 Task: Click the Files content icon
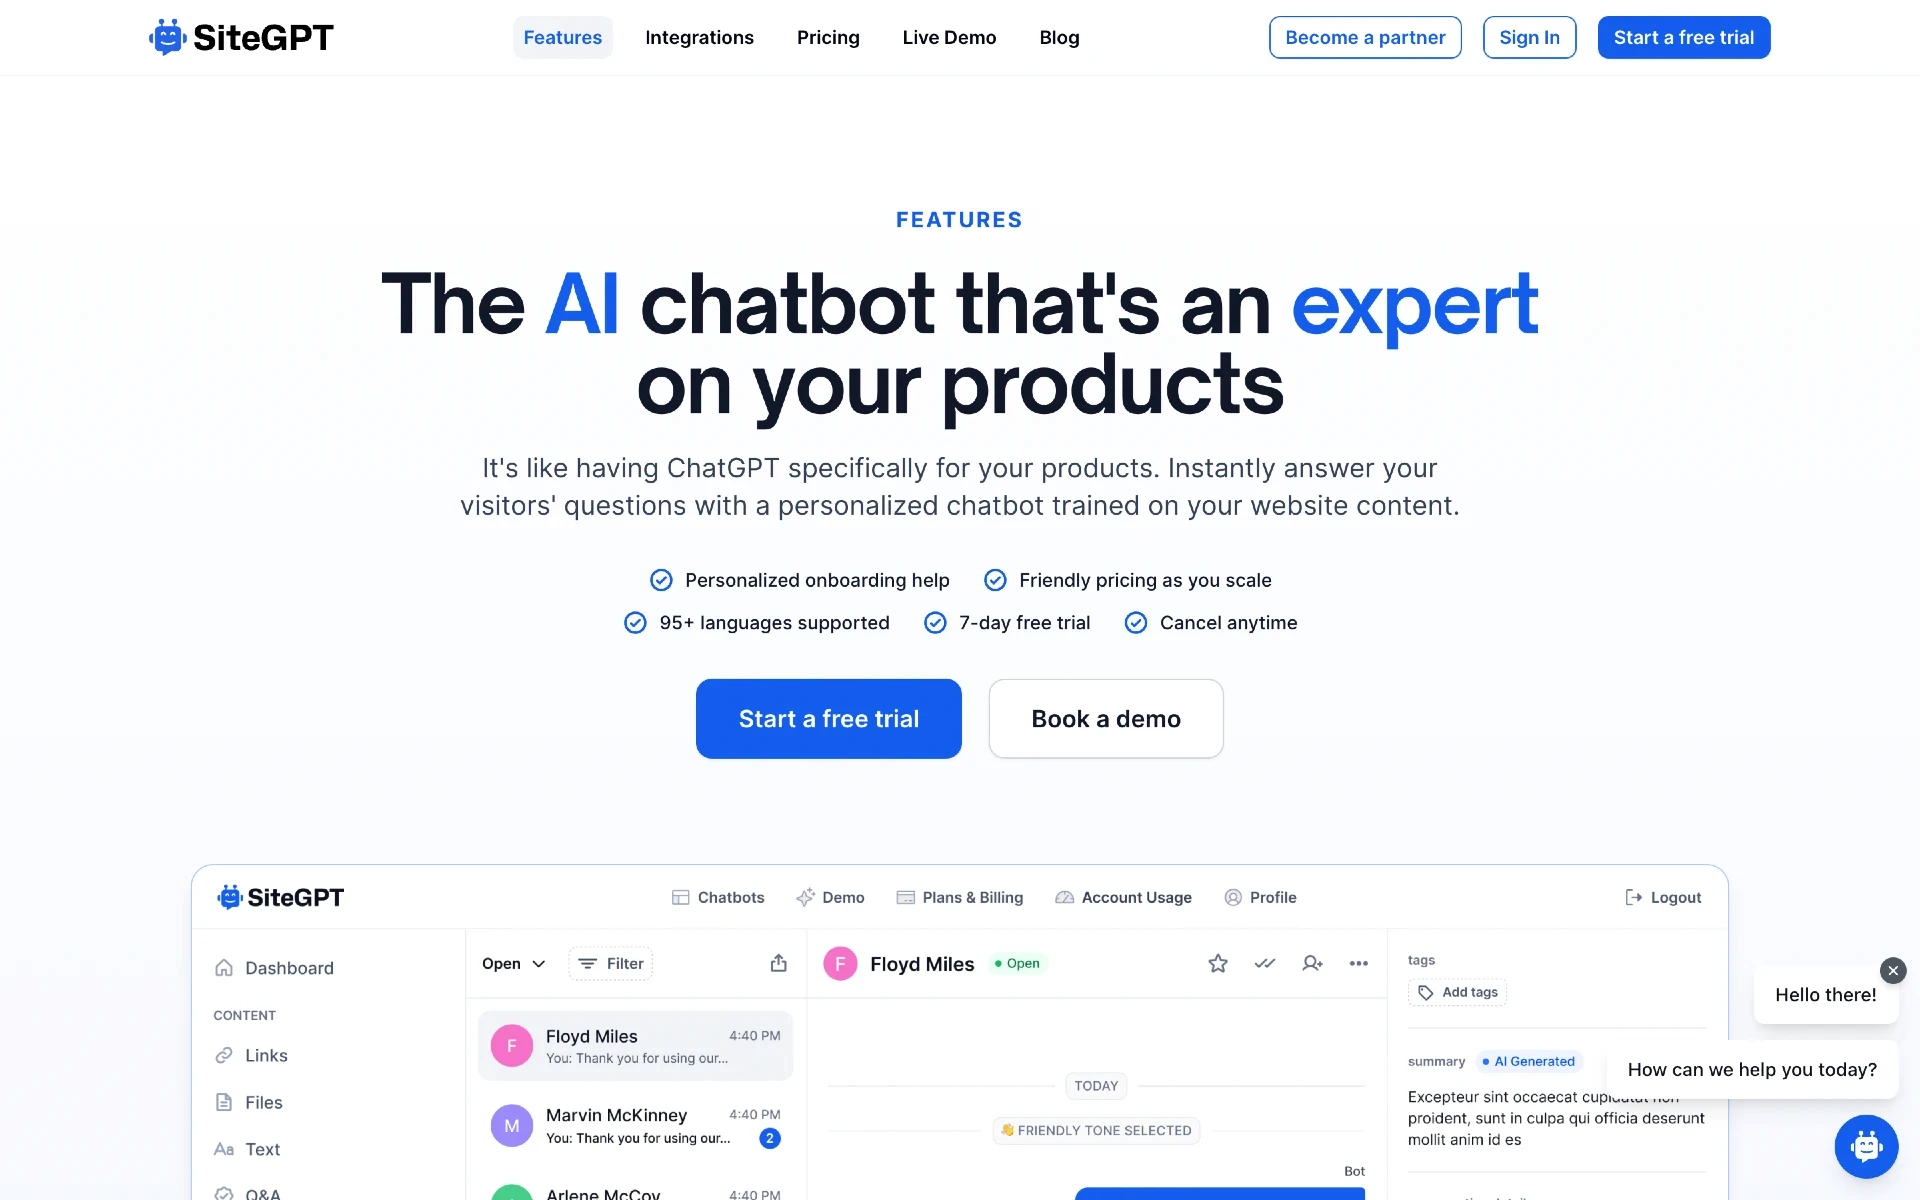coord(223,1102)
